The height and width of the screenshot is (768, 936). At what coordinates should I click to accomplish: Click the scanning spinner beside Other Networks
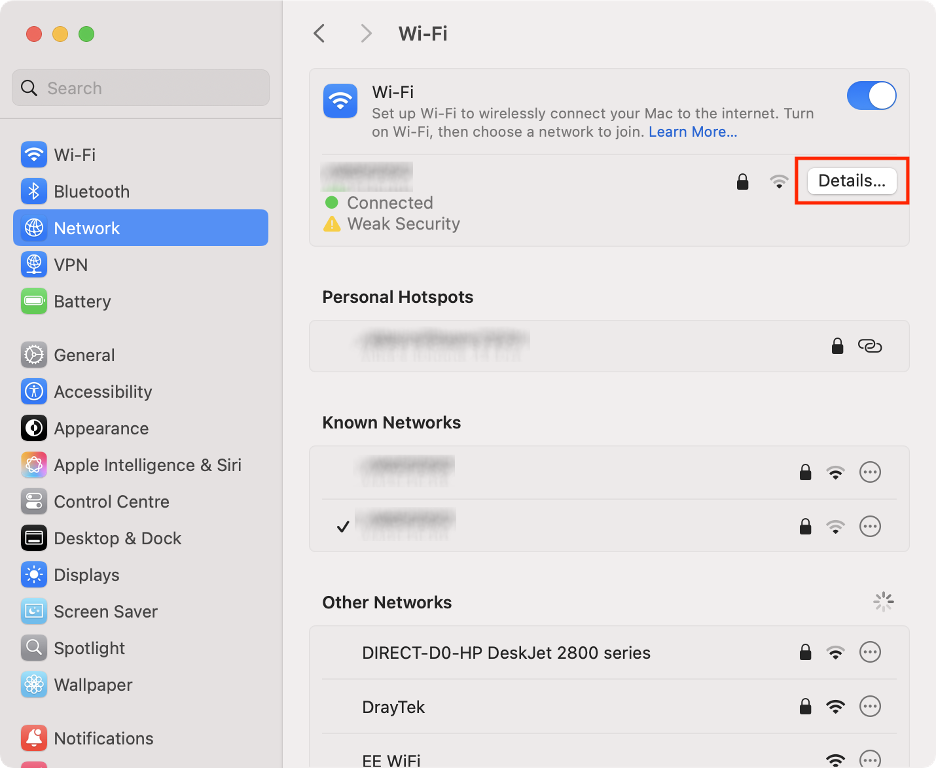(x=883, y=601)
